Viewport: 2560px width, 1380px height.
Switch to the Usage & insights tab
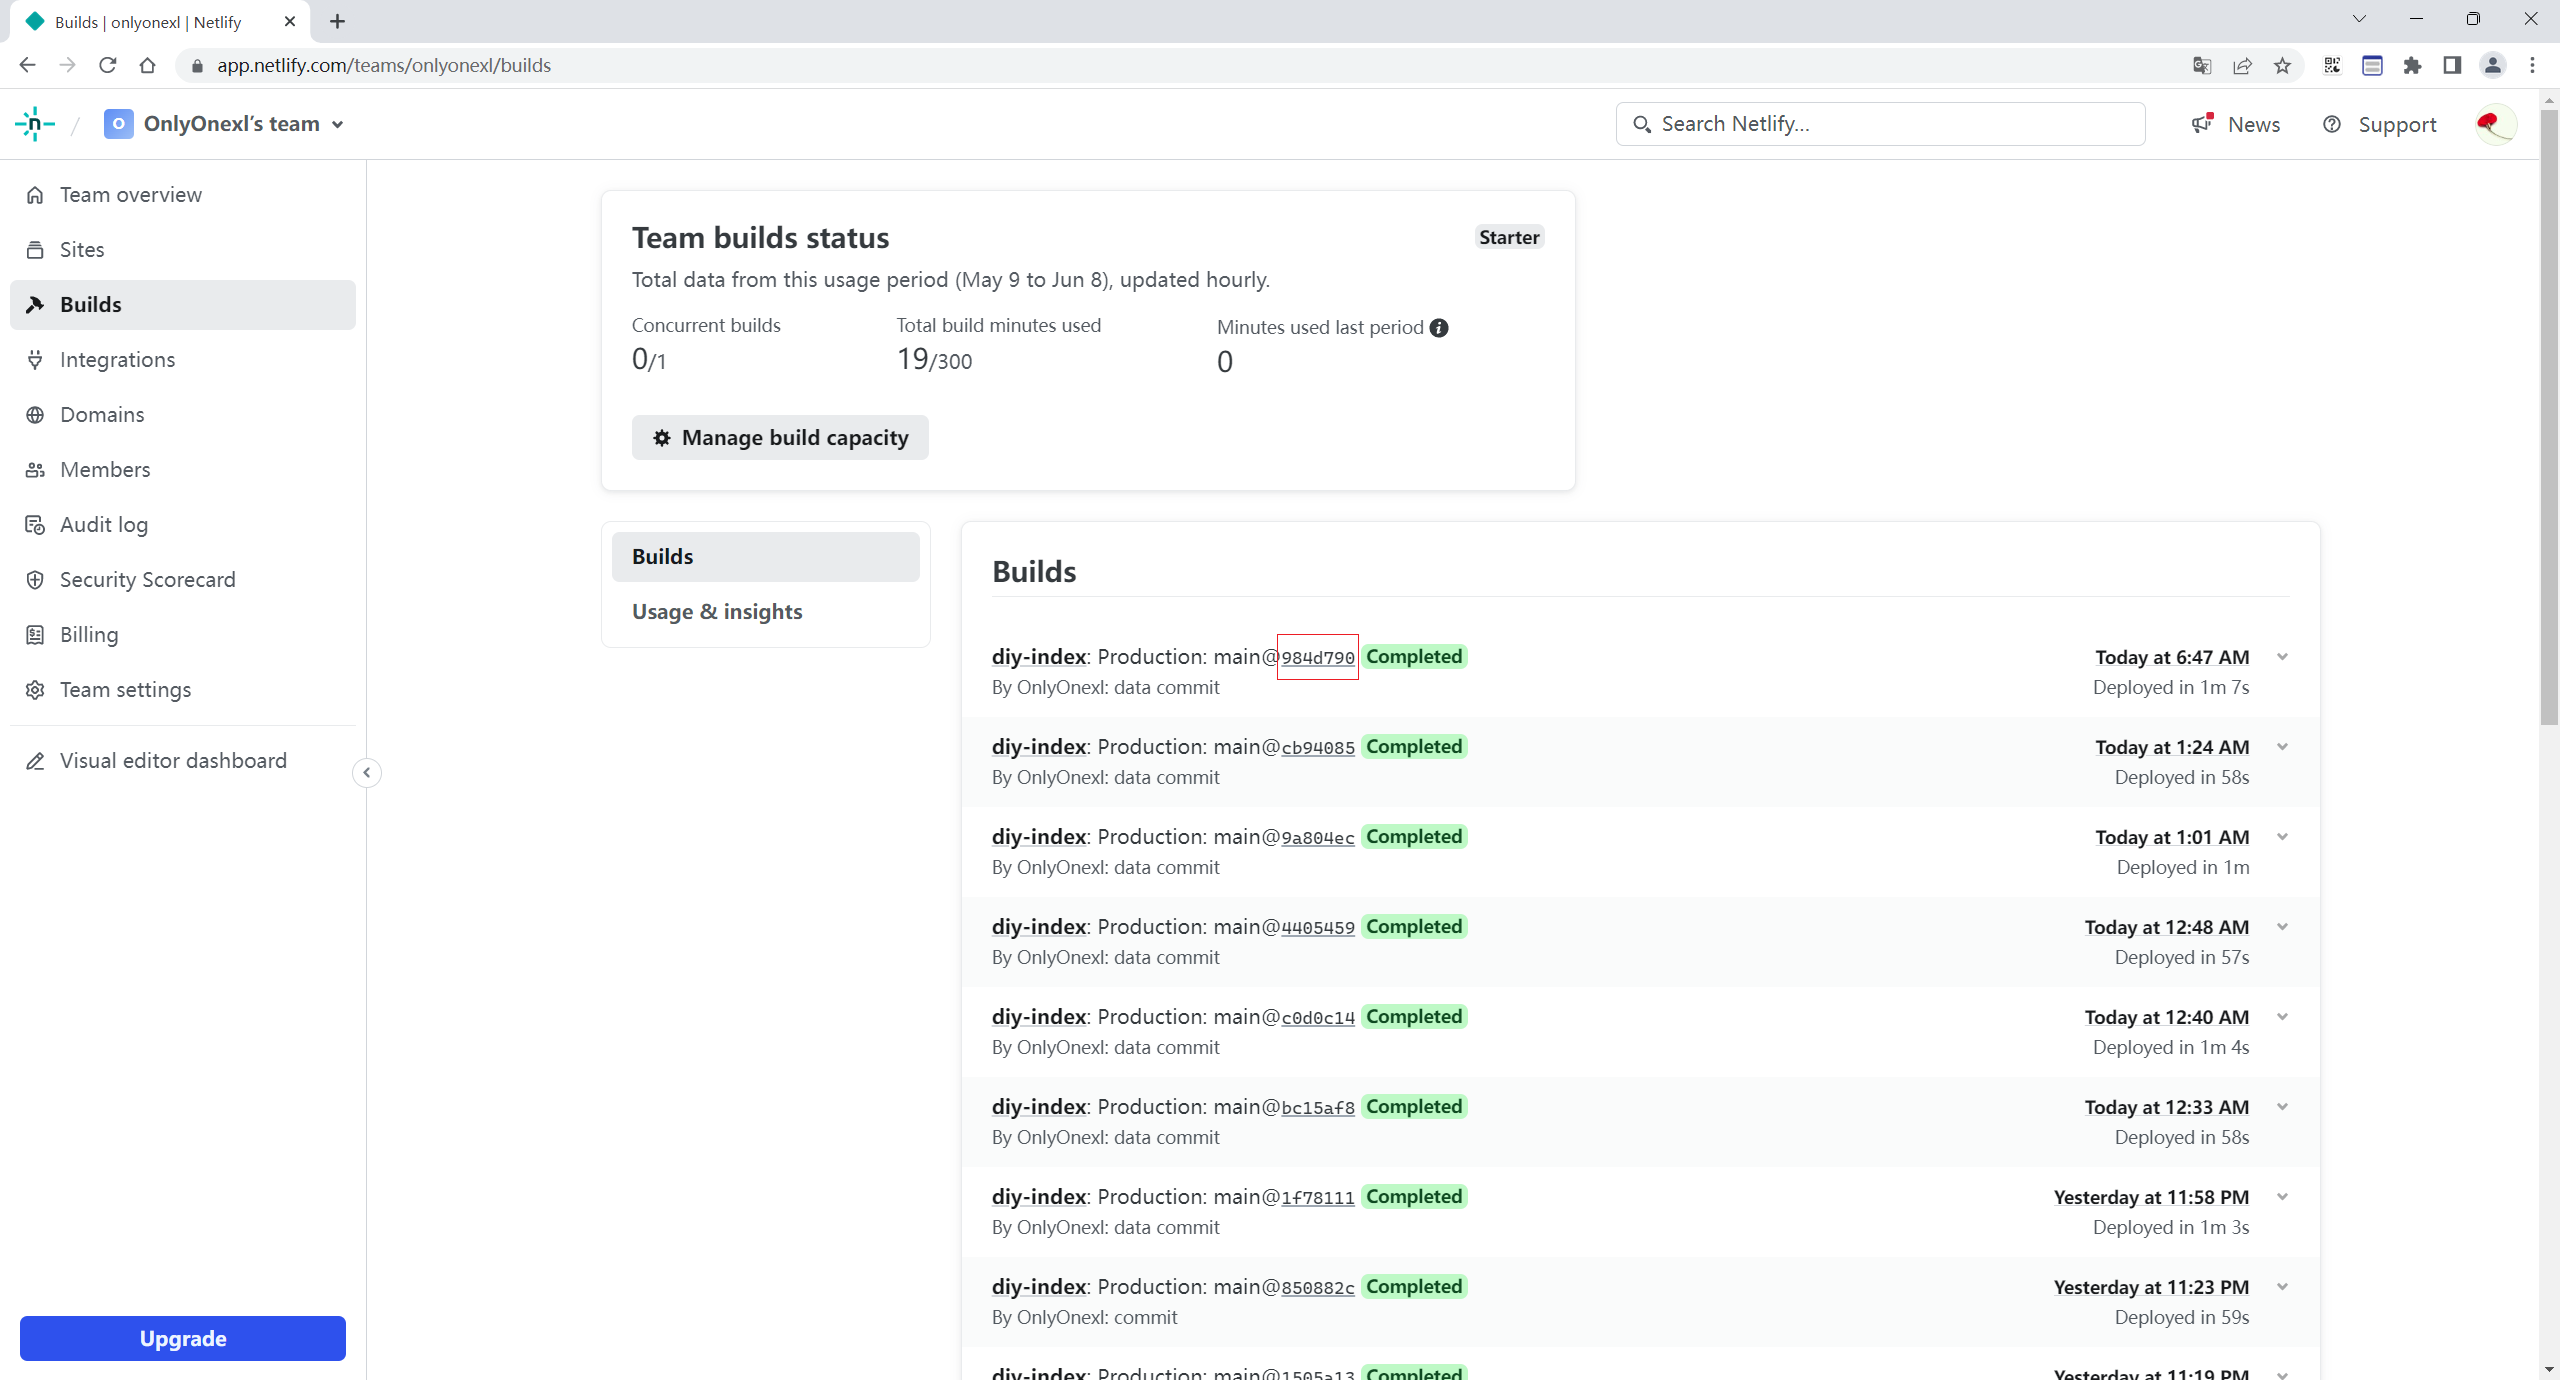[766, 612]
